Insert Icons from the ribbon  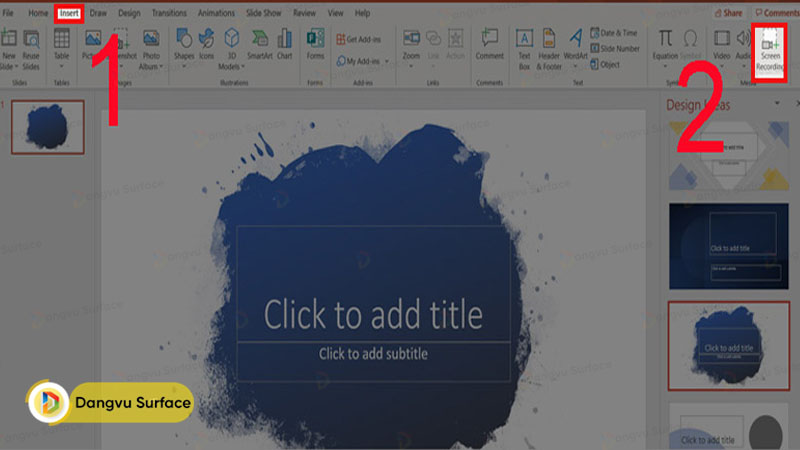[x=206, y=45]
